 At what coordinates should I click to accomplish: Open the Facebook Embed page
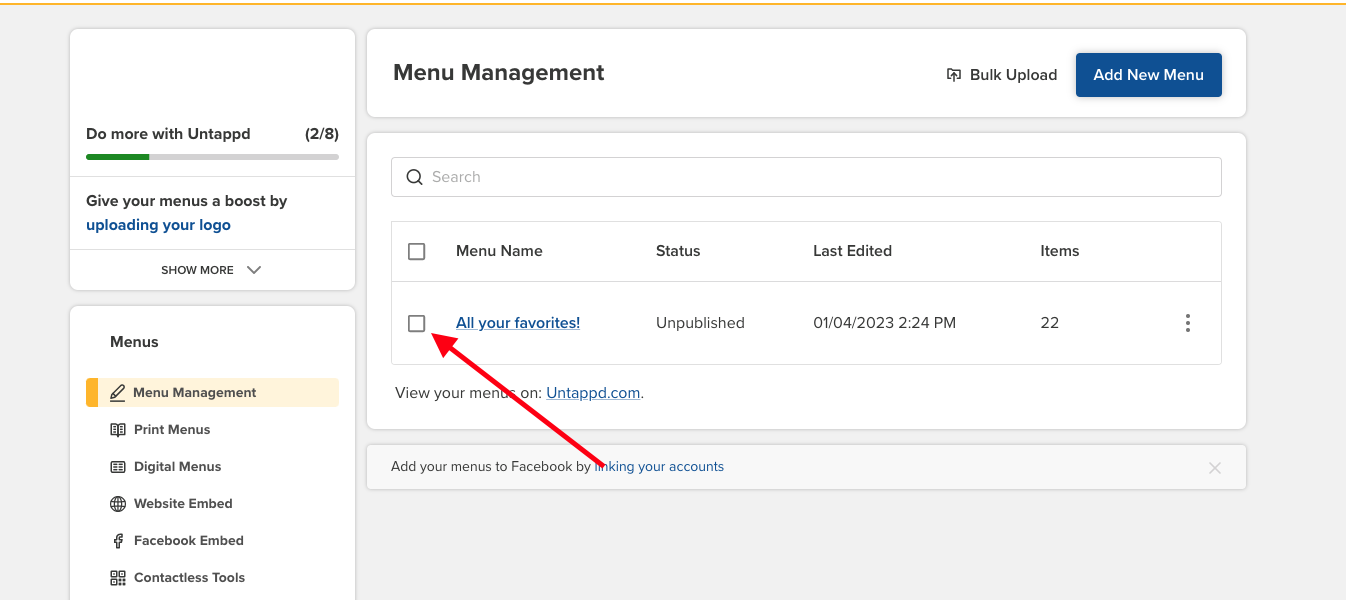click(189, 541)
